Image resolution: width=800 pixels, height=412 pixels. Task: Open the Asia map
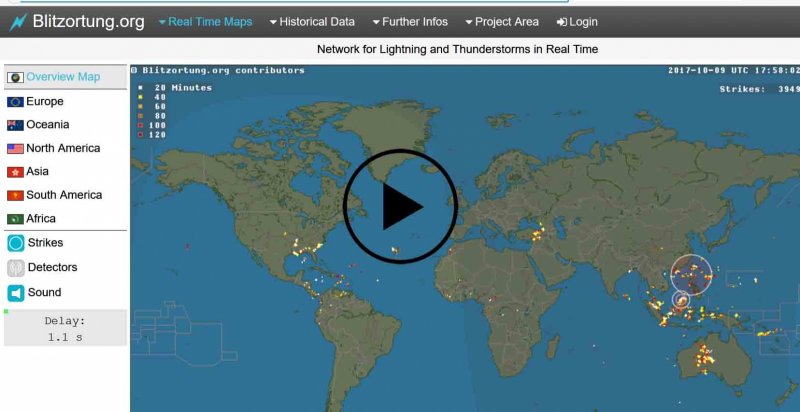tap(37, 171)
